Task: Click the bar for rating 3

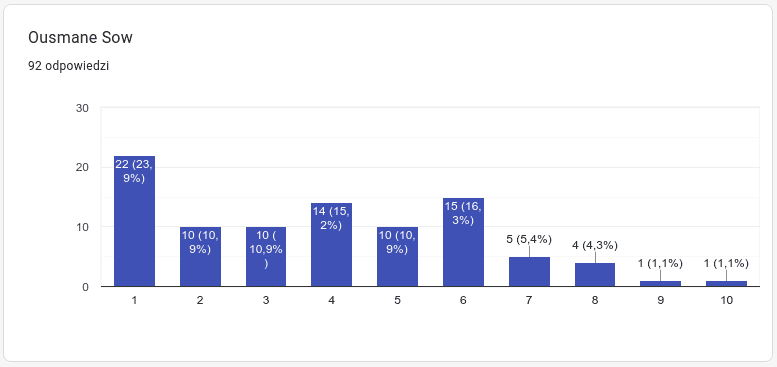Action: (x=266, y=257)
